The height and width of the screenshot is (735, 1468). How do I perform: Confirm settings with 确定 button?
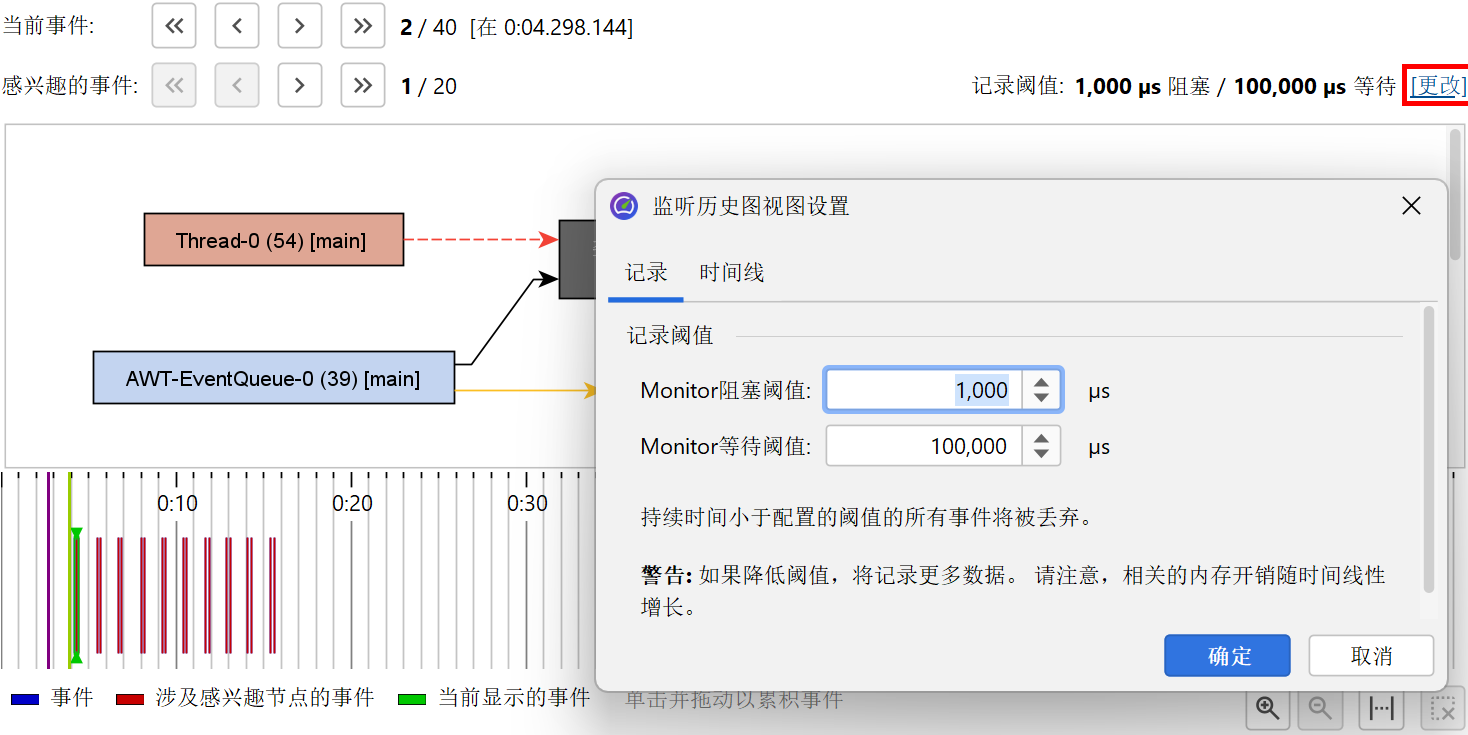1227,656
